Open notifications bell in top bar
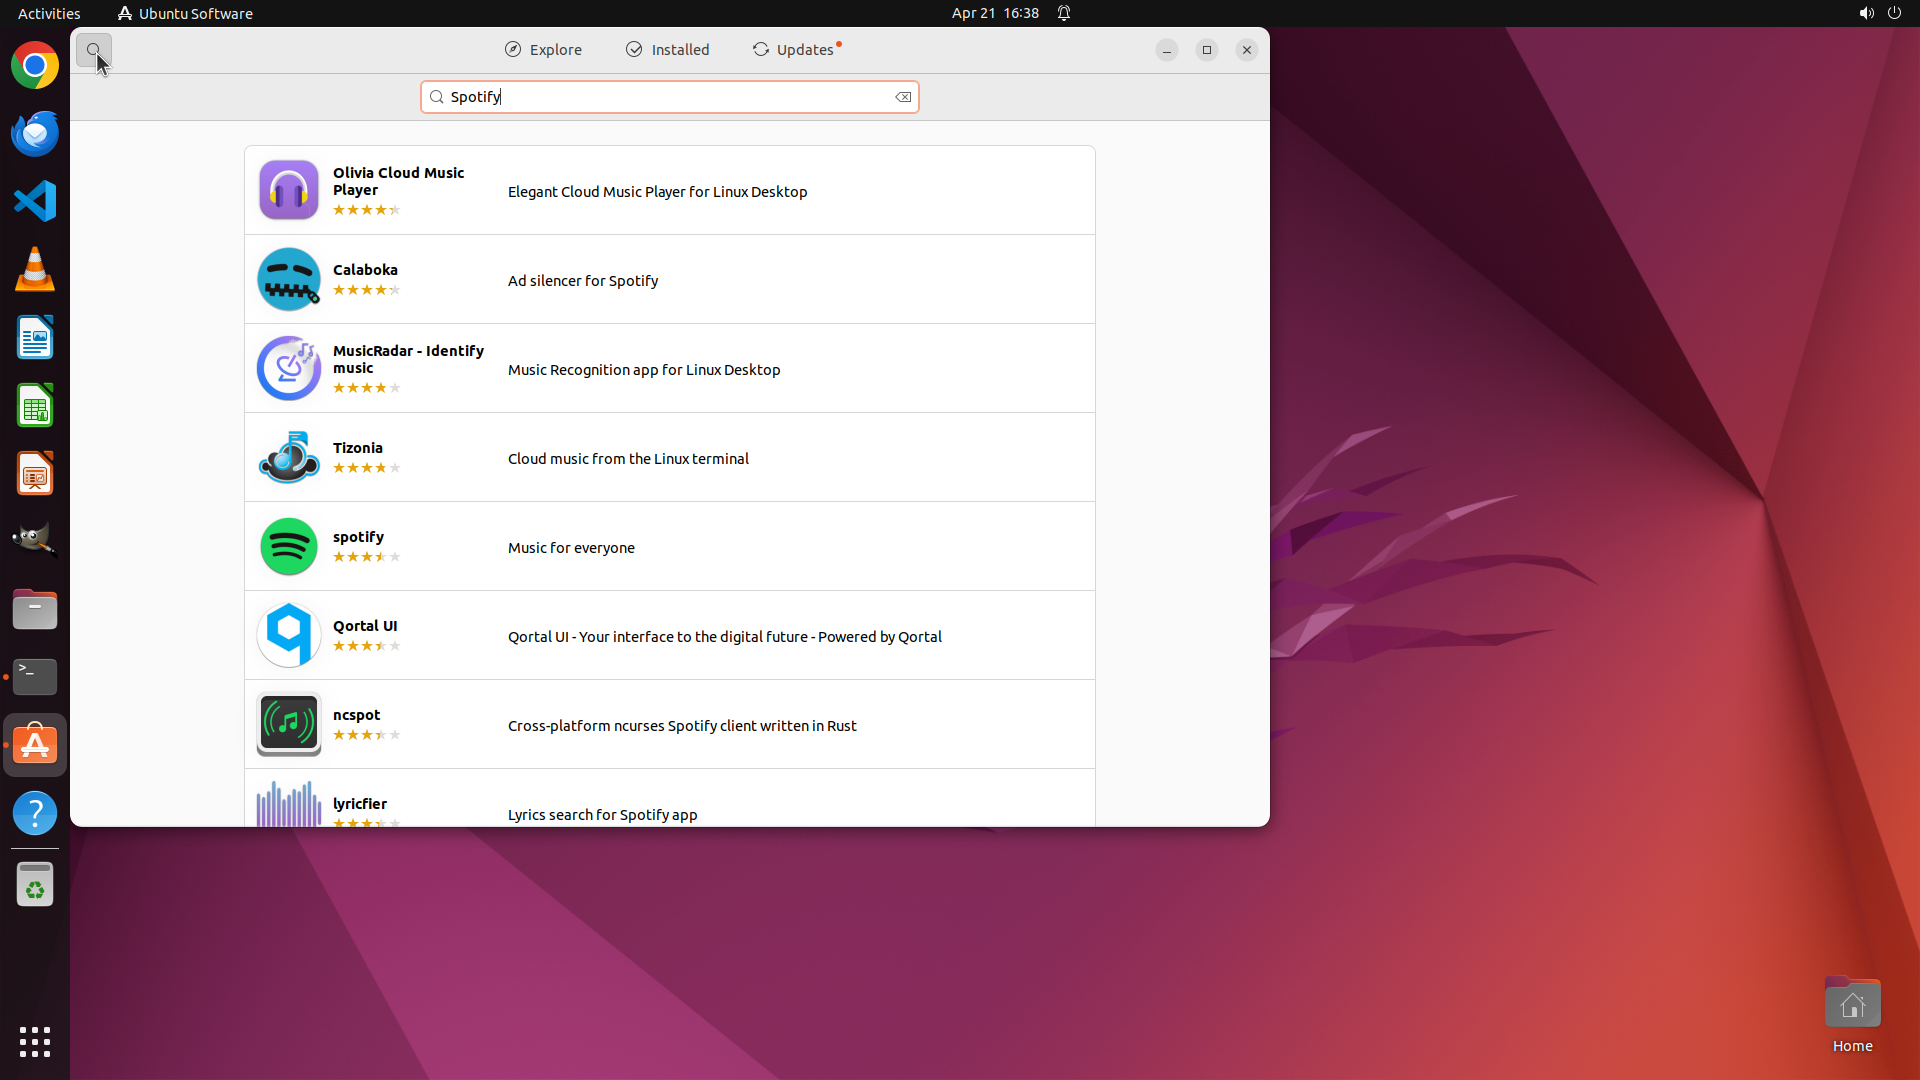Screen dimensions: 1920x1080 coord(1064,13)
